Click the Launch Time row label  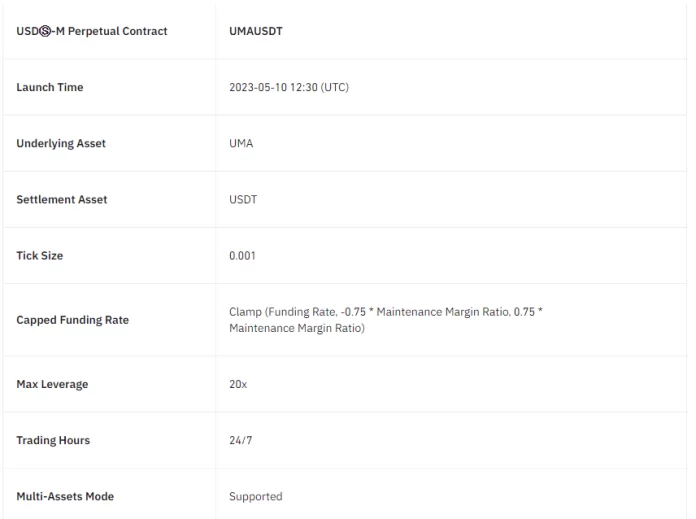[50, 87]
